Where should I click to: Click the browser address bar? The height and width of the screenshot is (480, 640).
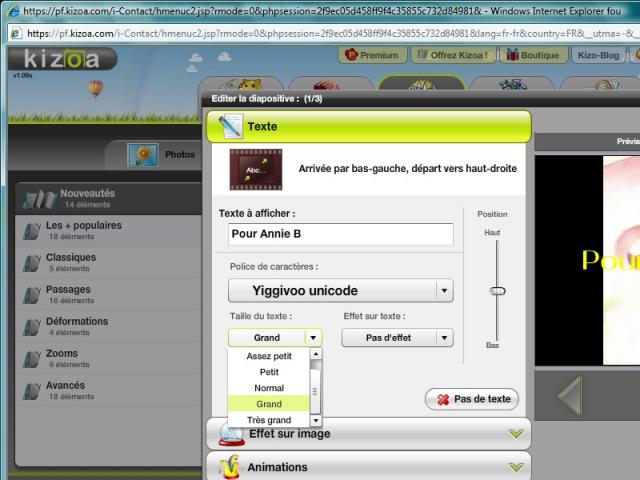[322, 33]
